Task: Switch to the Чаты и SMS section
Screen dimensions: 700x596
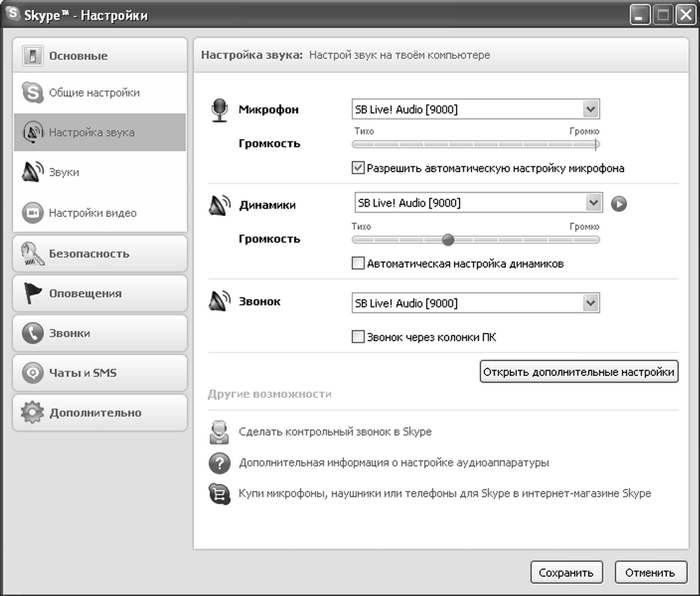Action: pyautogui.click(x=98, y=373)
